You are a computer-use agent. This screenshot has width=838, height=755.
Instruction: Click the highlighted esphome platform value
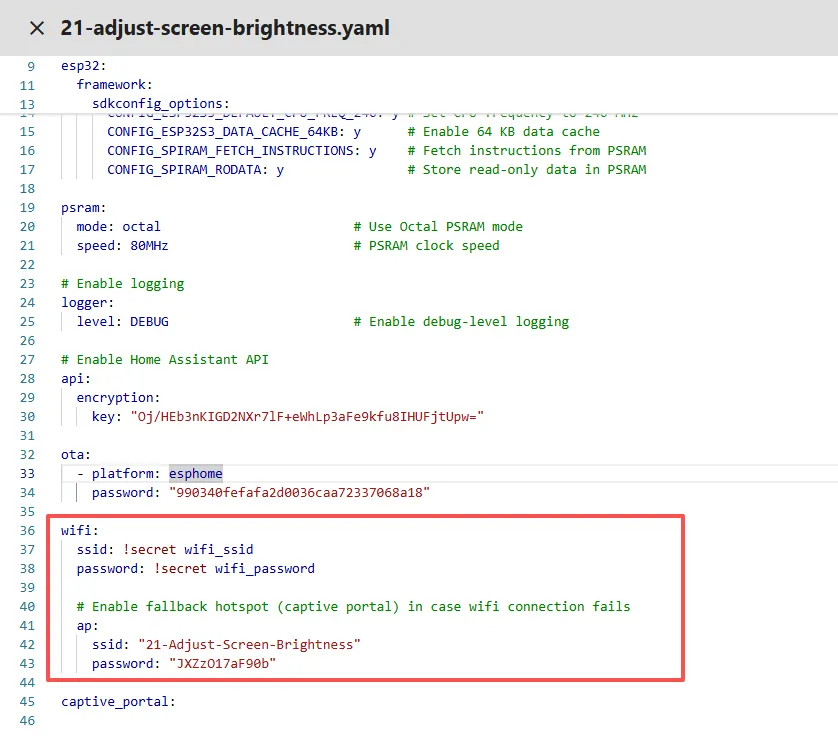click(196, 473)
